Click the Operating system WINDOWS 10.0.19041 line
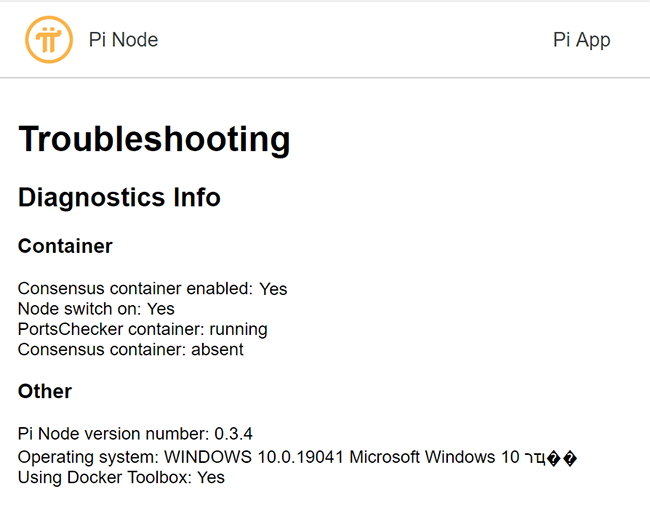Viewport: 650px width, 526px height. point(297,457)
